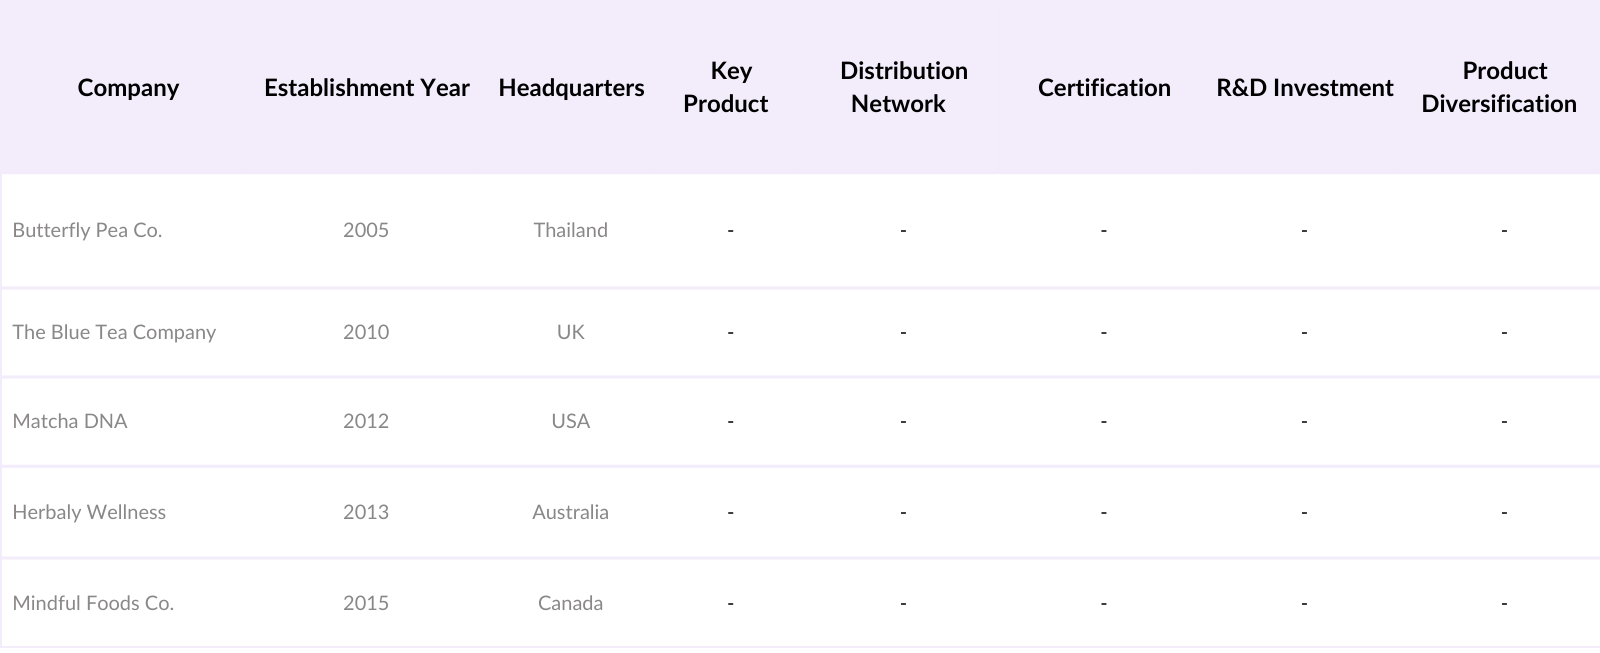Image resolution: width=1600 pixels, height=653 pixels.
Task: Select the R&D Investment header
Action: click(x=1304, y=88)
